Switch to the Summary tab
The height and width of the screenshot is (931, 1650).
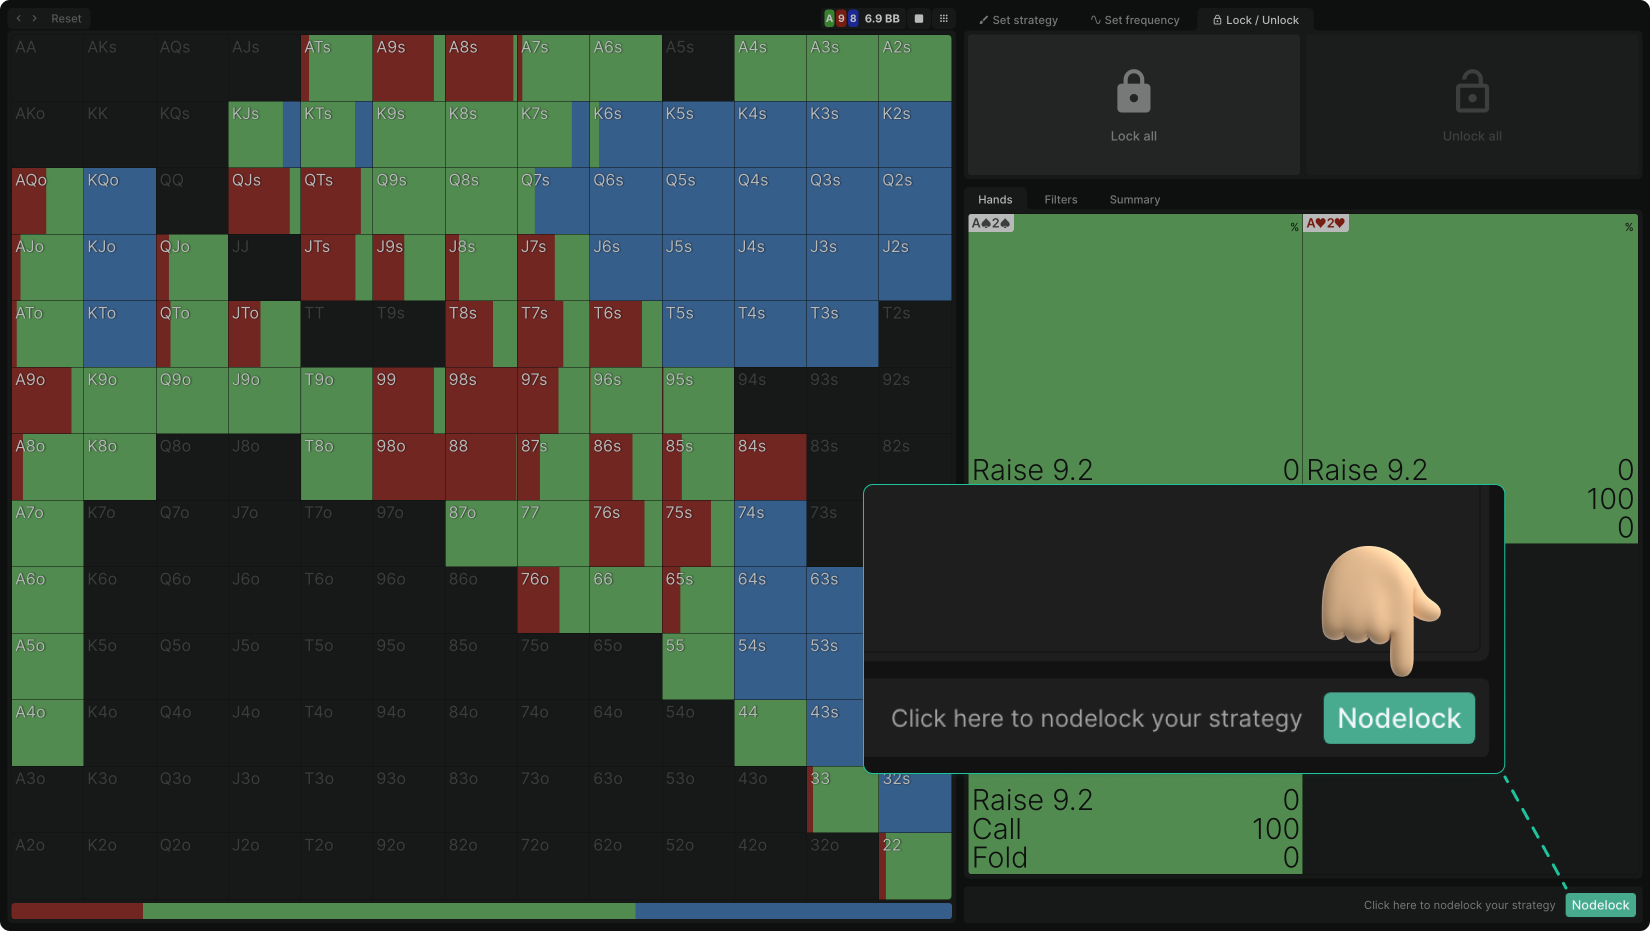(1135, 199)
